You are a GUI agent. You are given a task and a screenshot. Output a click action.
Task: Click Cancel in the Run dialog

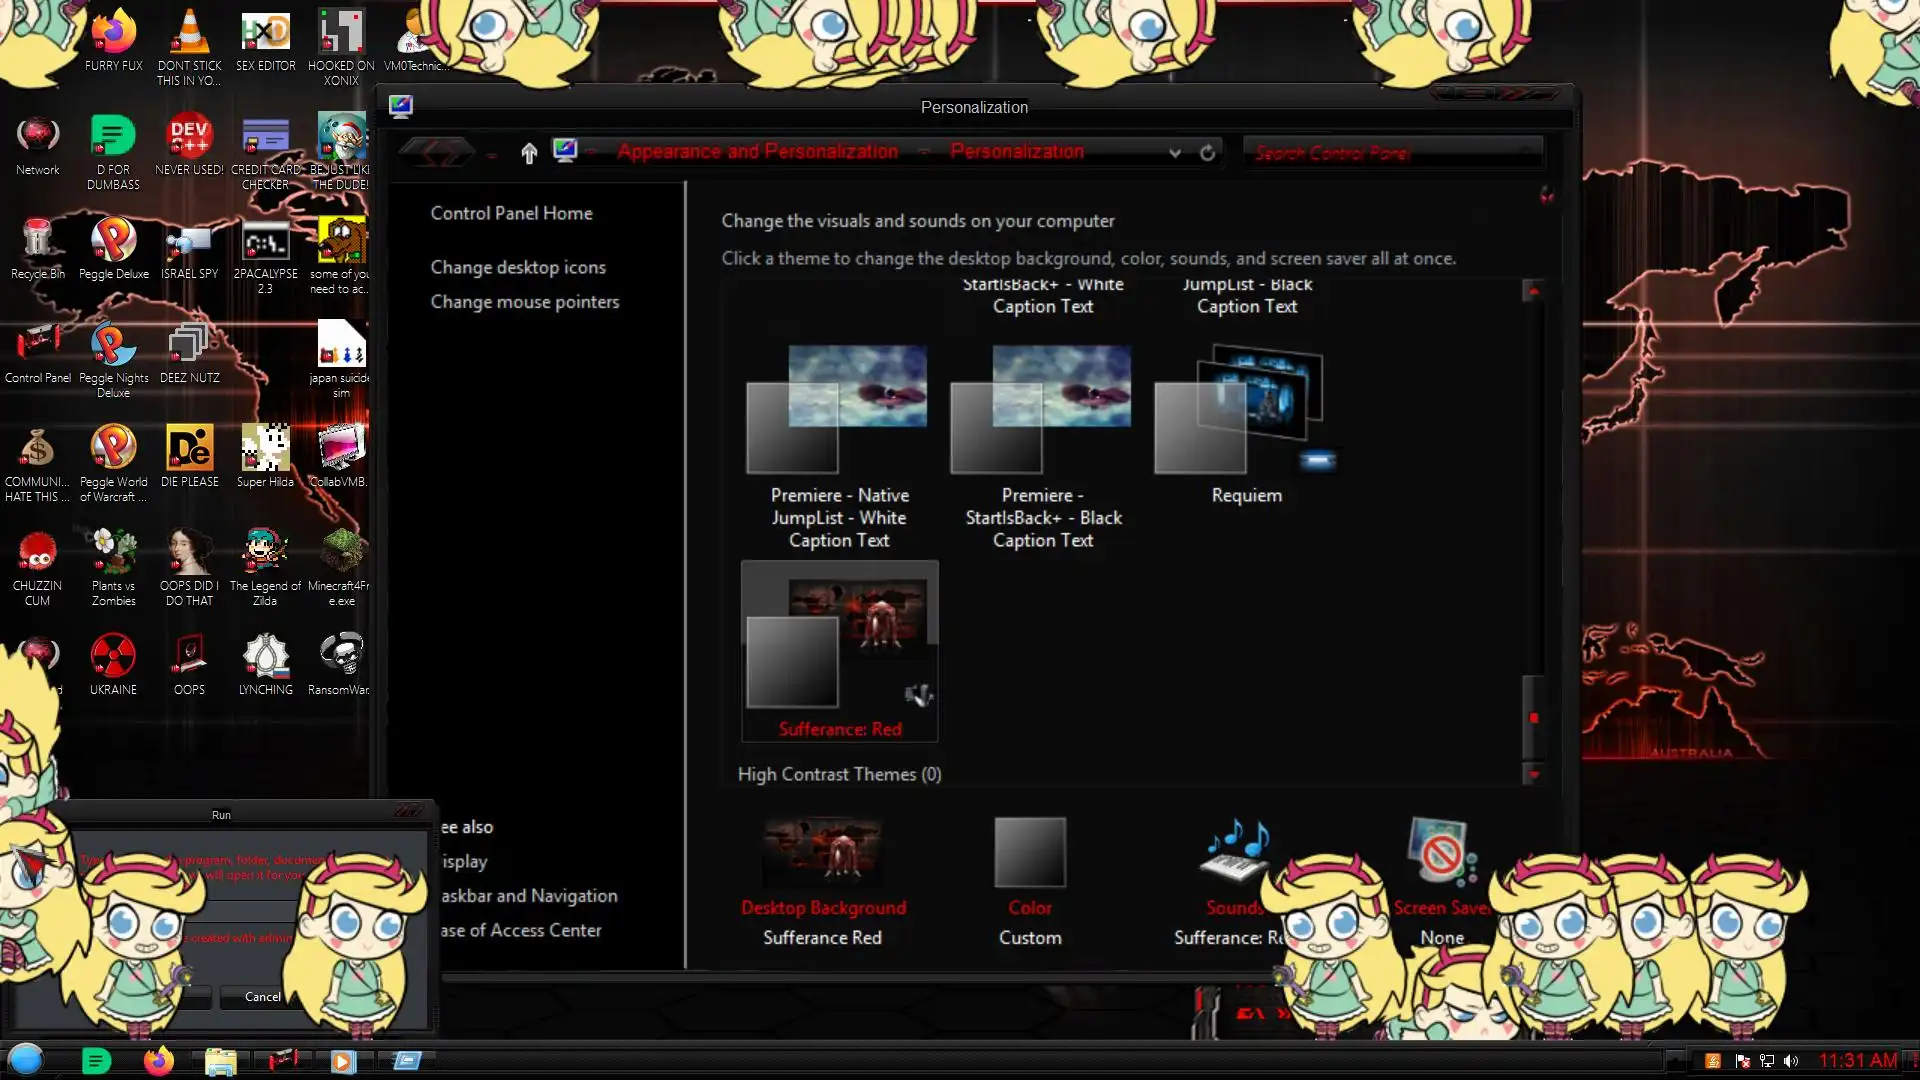tap(262, 996)
